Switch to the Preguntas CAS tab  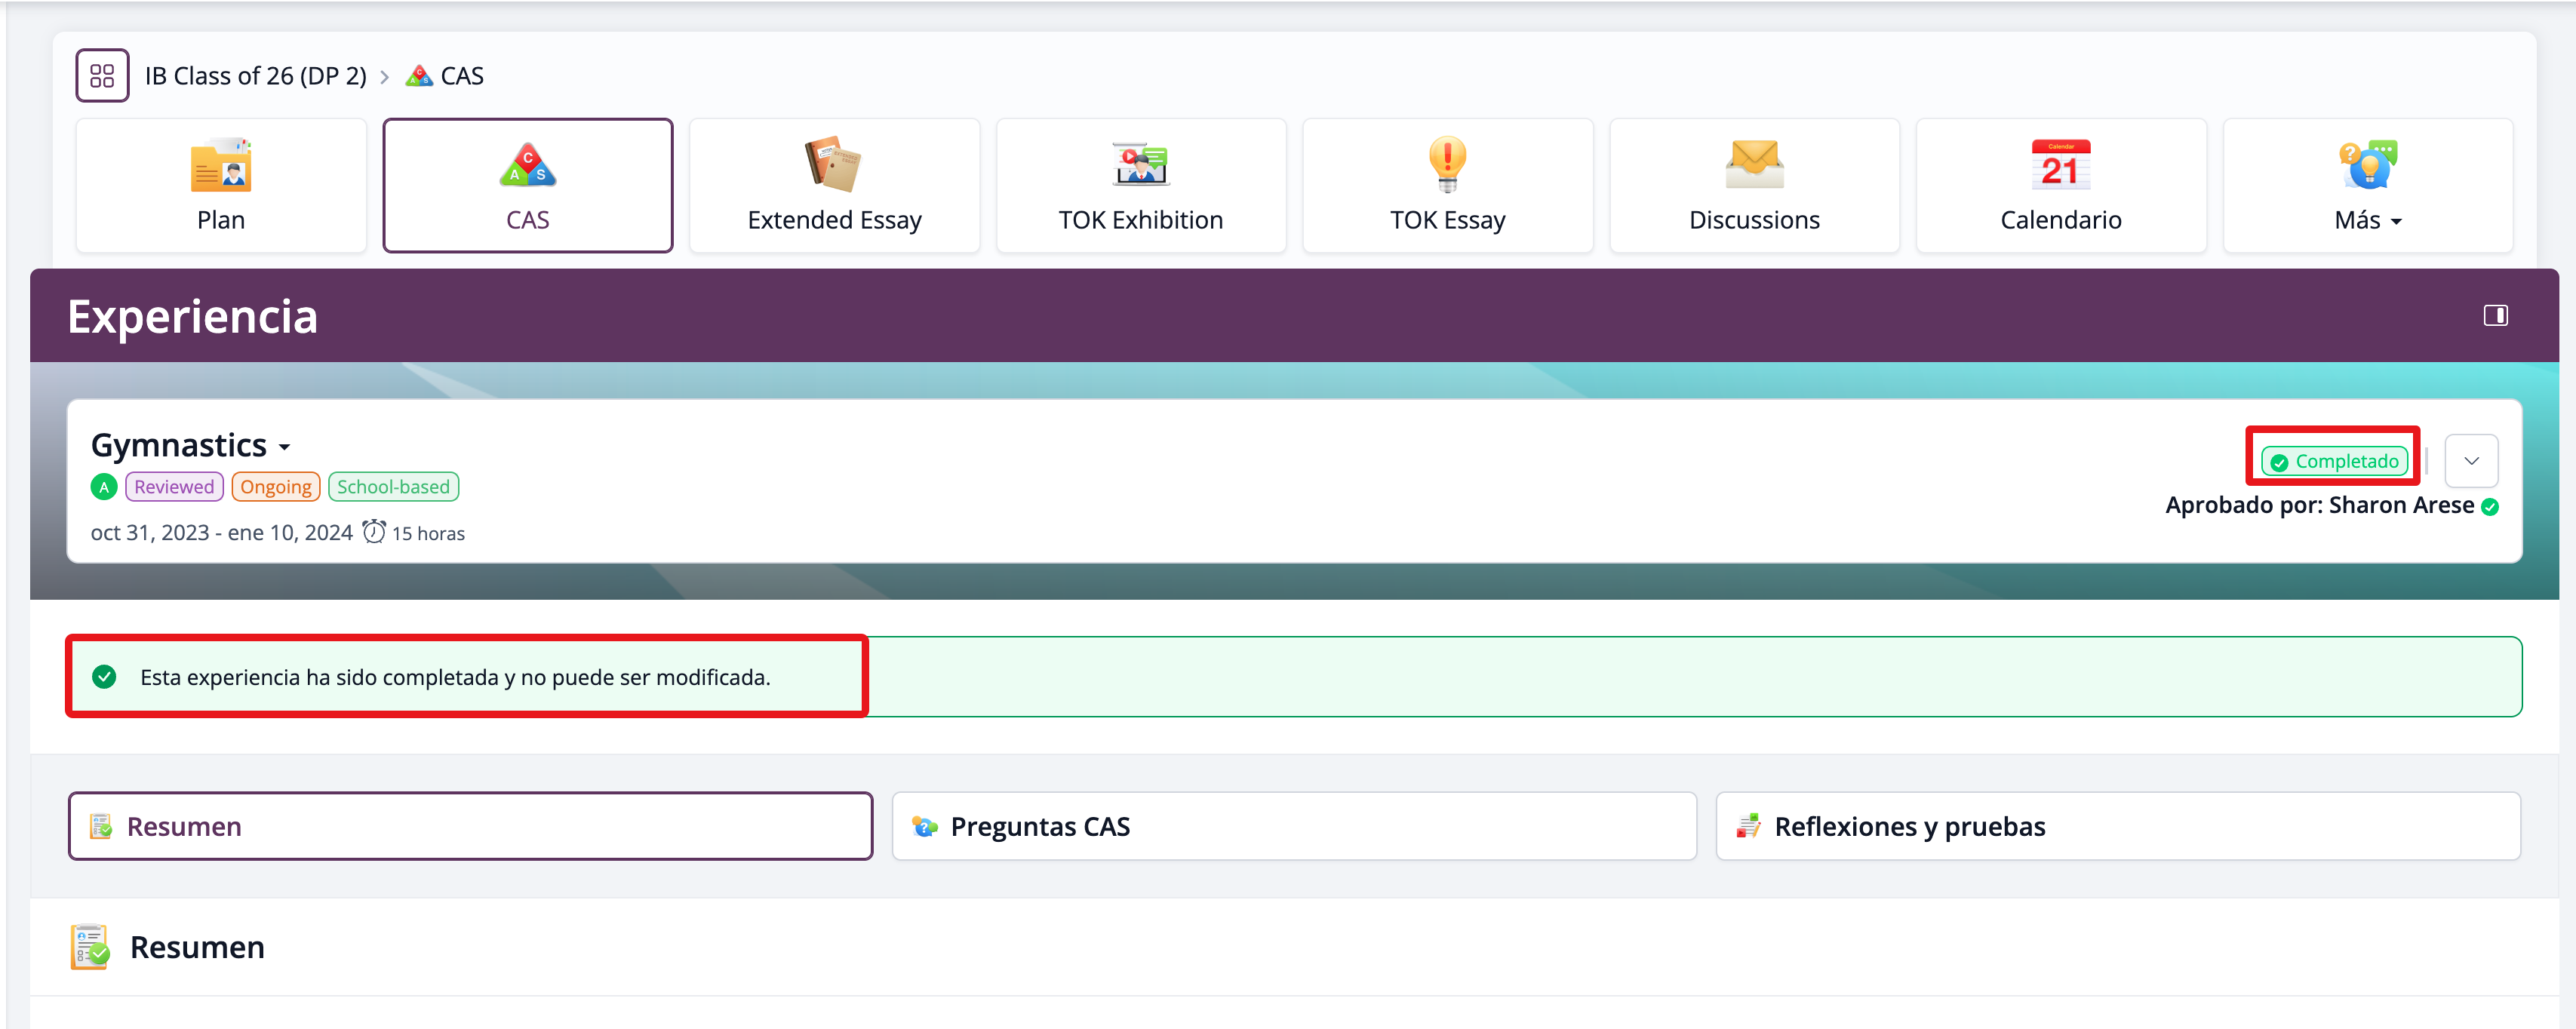pos(1293,826)
